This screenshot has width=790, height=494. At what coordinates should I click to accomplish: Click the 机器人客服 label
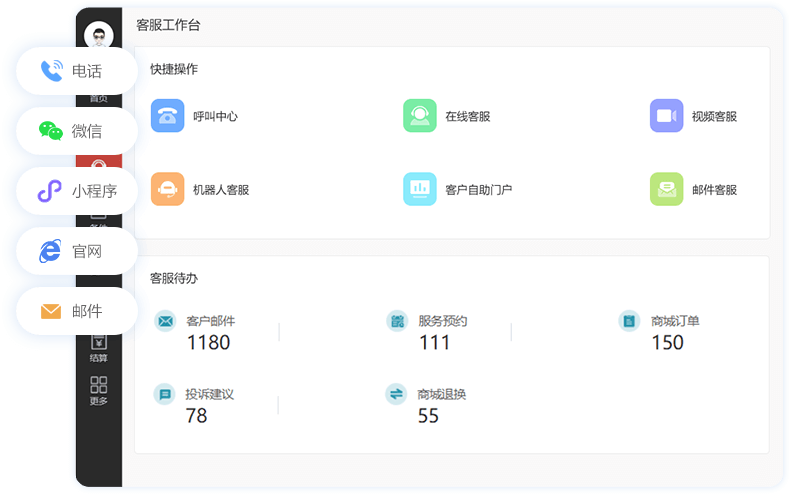click(221, 190)
